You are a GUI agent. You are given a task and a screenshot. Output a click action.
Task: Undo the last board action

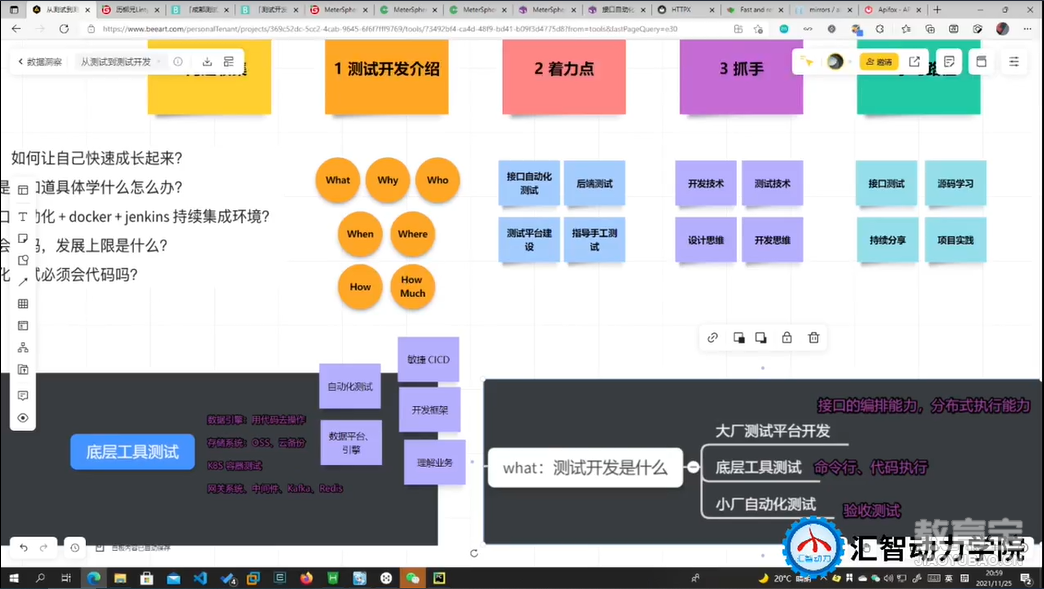point(23,547)
